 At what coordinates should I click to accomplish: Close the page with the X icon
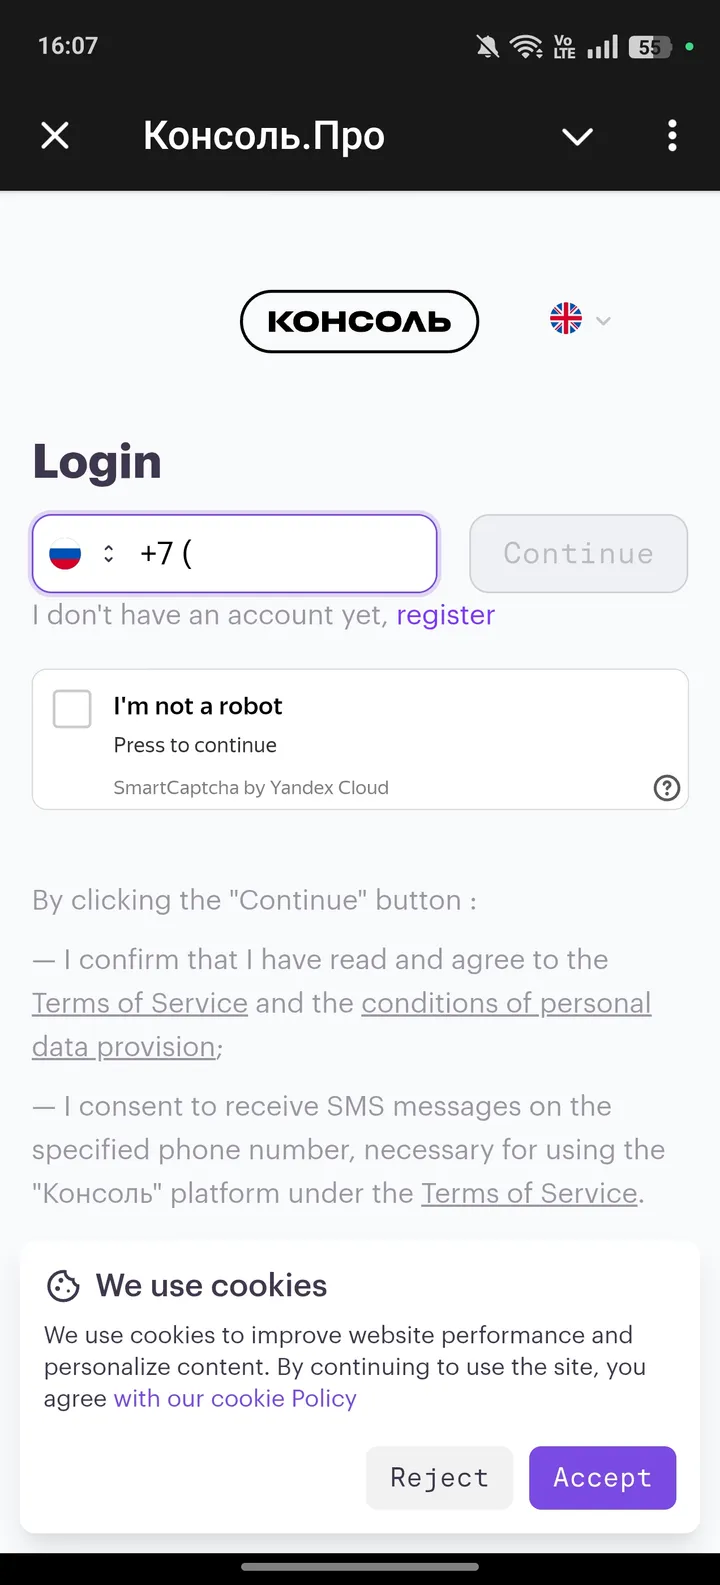click(x=55, y=136)
